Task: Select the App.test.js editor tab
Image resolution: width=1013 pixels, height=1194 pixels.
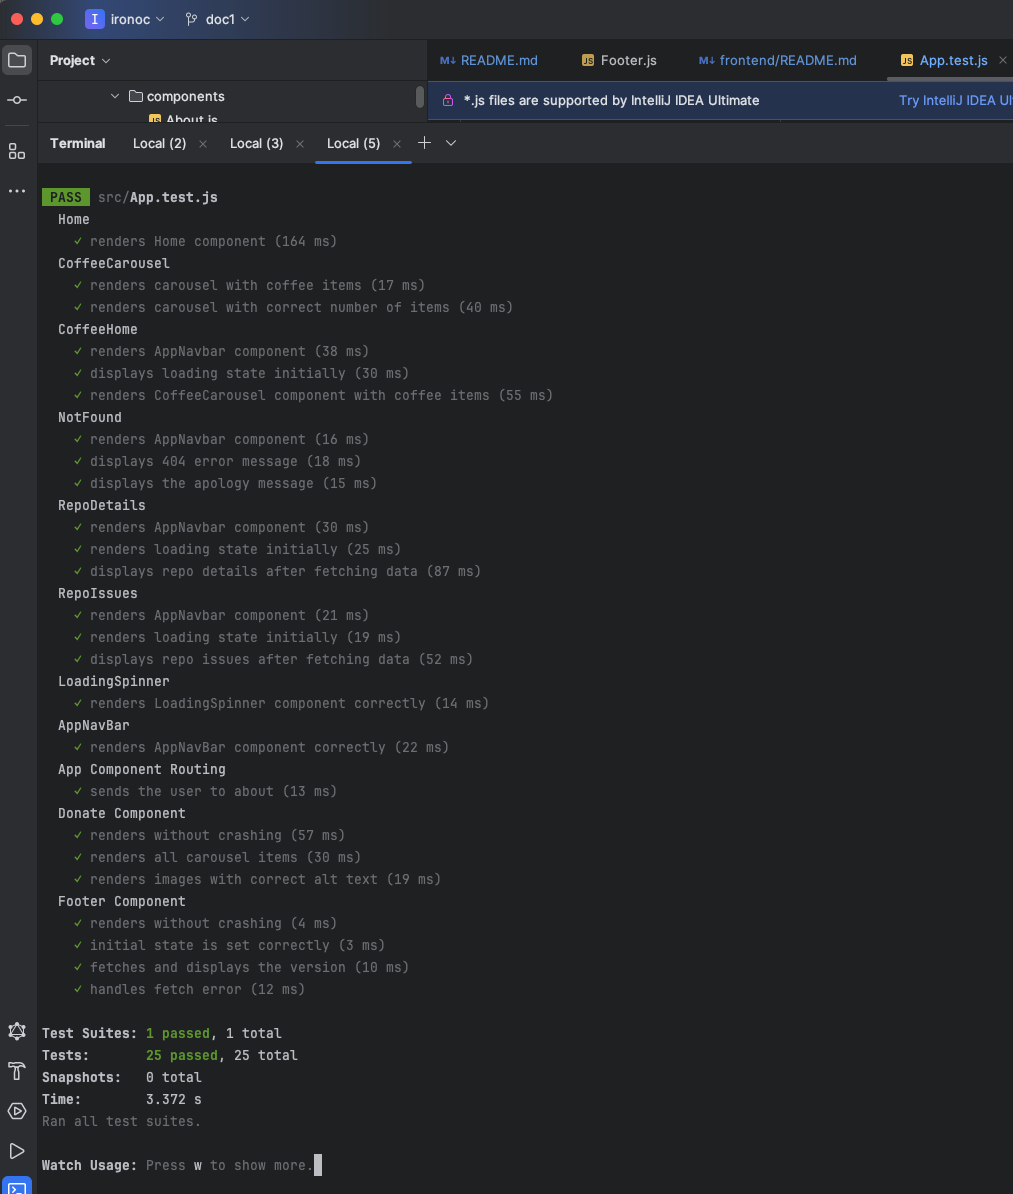Action: click(x=944, y=60)
